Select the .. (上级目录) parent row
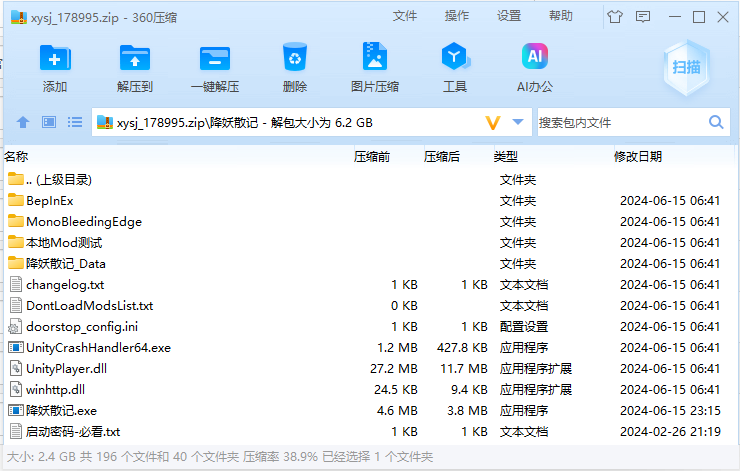Viewport: 740px width, 471px height. [370, 179]
